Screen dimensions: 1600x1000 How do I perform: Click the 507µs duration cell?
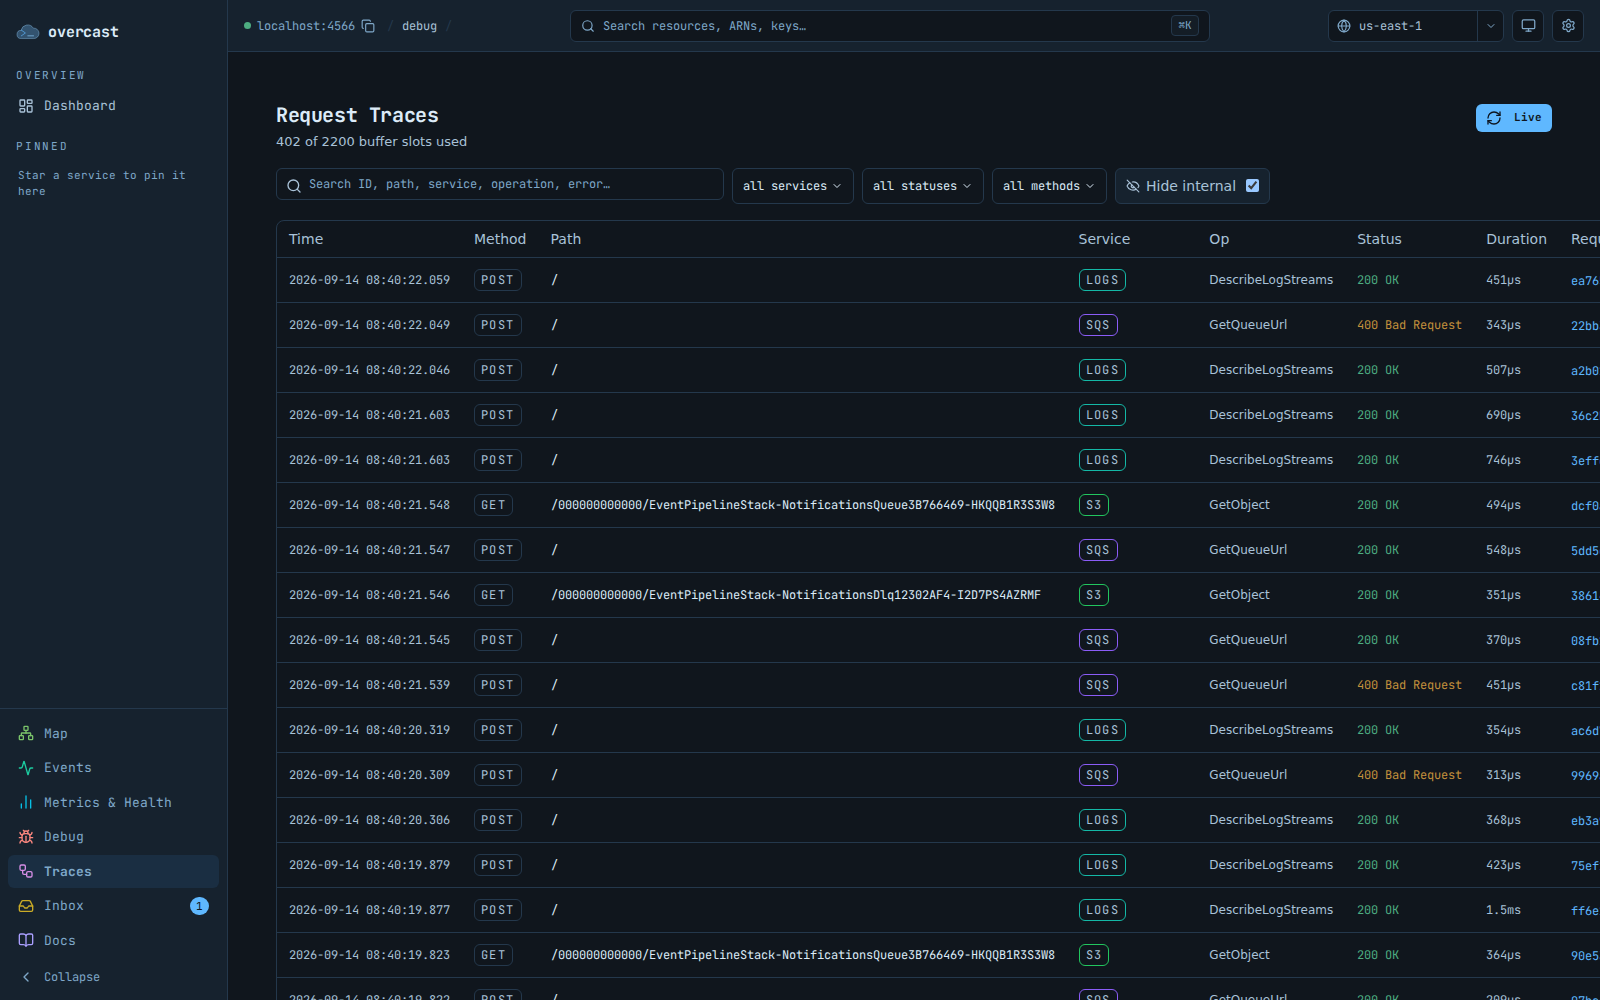[x=1503, y=370]
